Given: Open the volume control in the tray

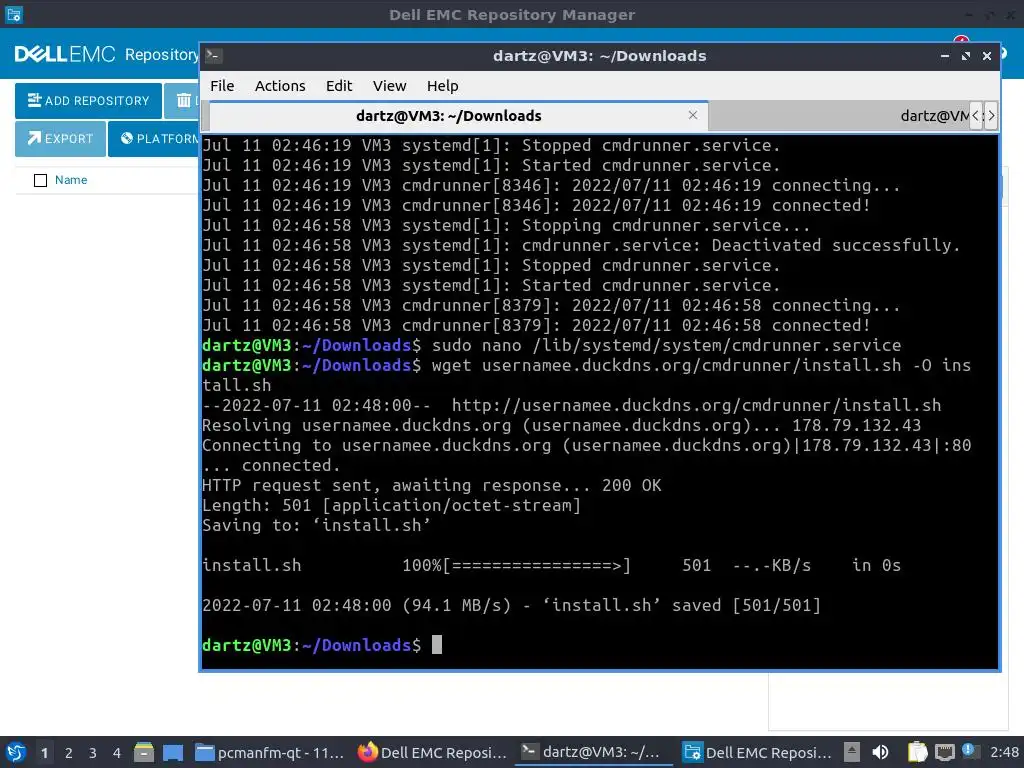Looking at the screenshot, I should 880,752.
